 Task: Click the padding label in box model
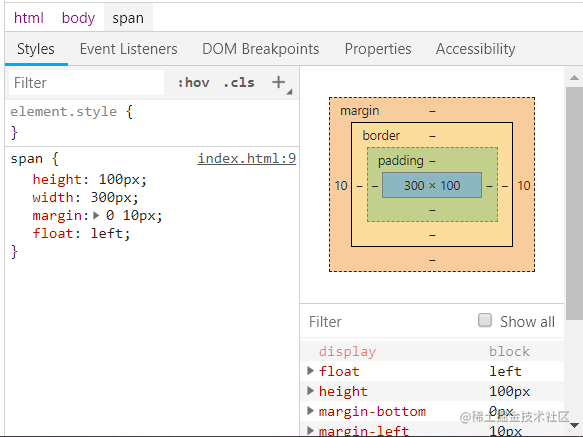click(400, 161)
